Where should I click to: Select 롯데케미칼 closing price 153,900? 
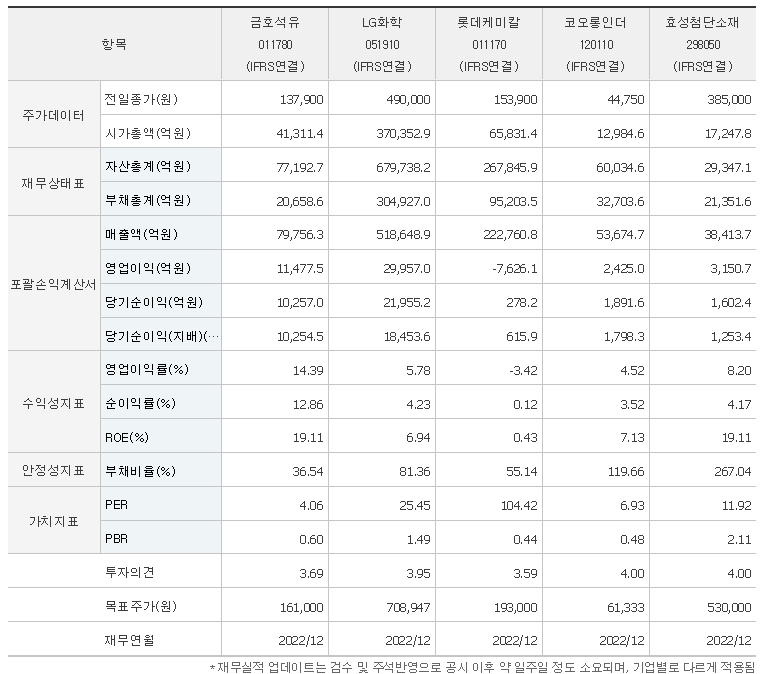[x=516, y=100]
